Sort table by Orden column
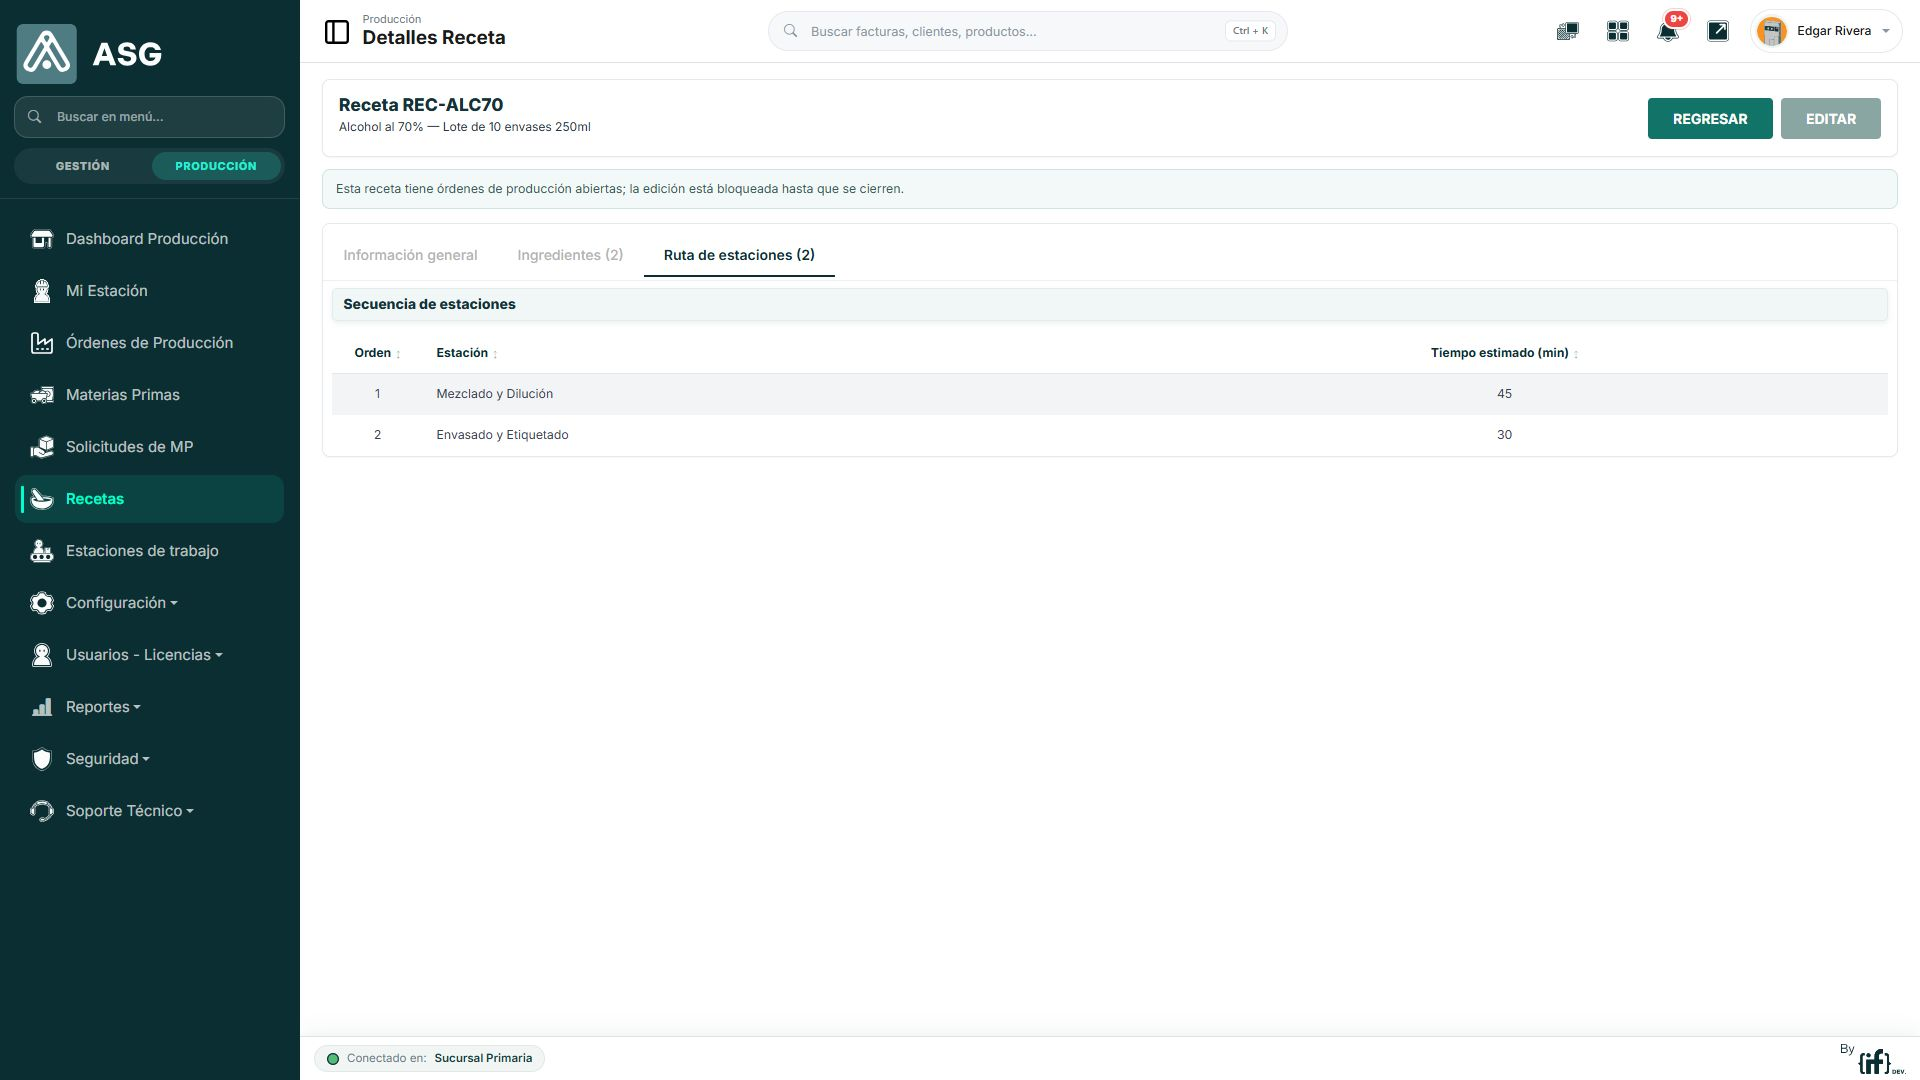Image resolution: width=1920 pixels, height=1080 pixels. pos(377,353)
